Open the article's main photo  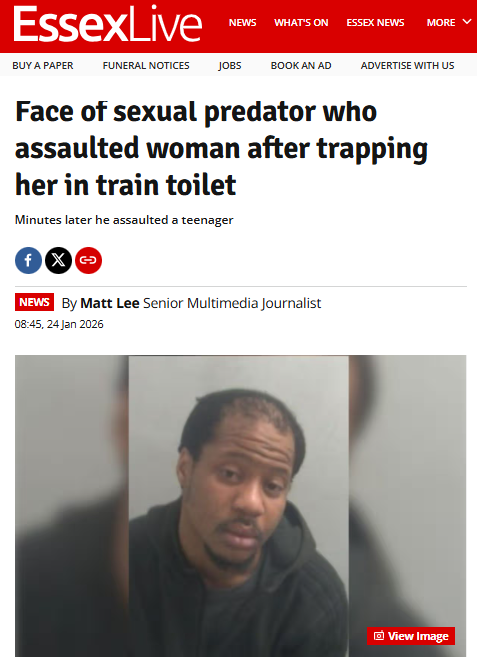241,506
